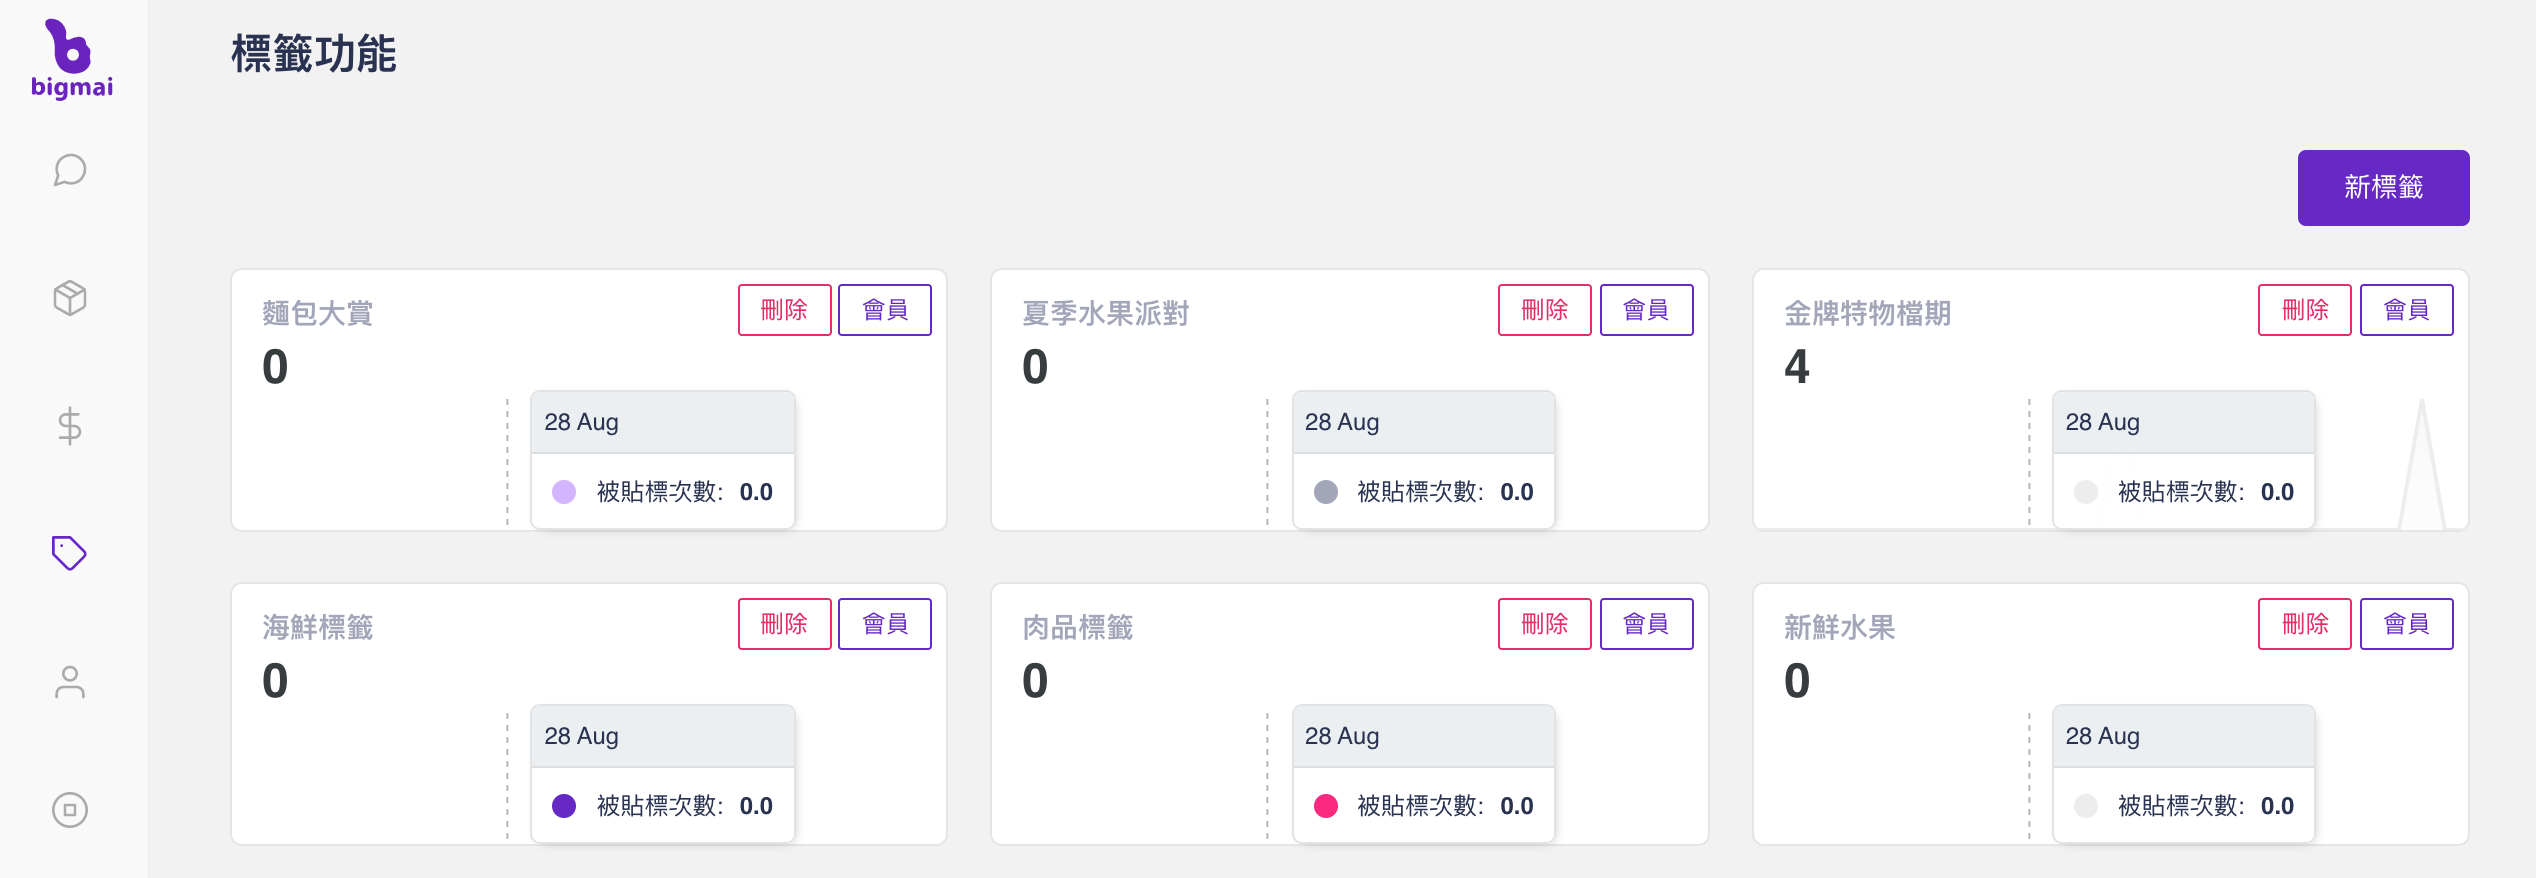The height and width of the screenshot is (878, 2536).
Task: Click the 新鮮水果 tag title
Action: coord(1840,627)
